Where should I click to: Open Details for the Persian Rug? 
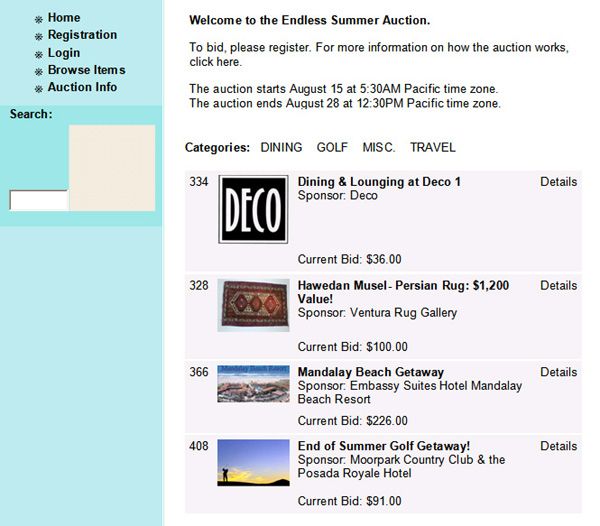[558, 286]
